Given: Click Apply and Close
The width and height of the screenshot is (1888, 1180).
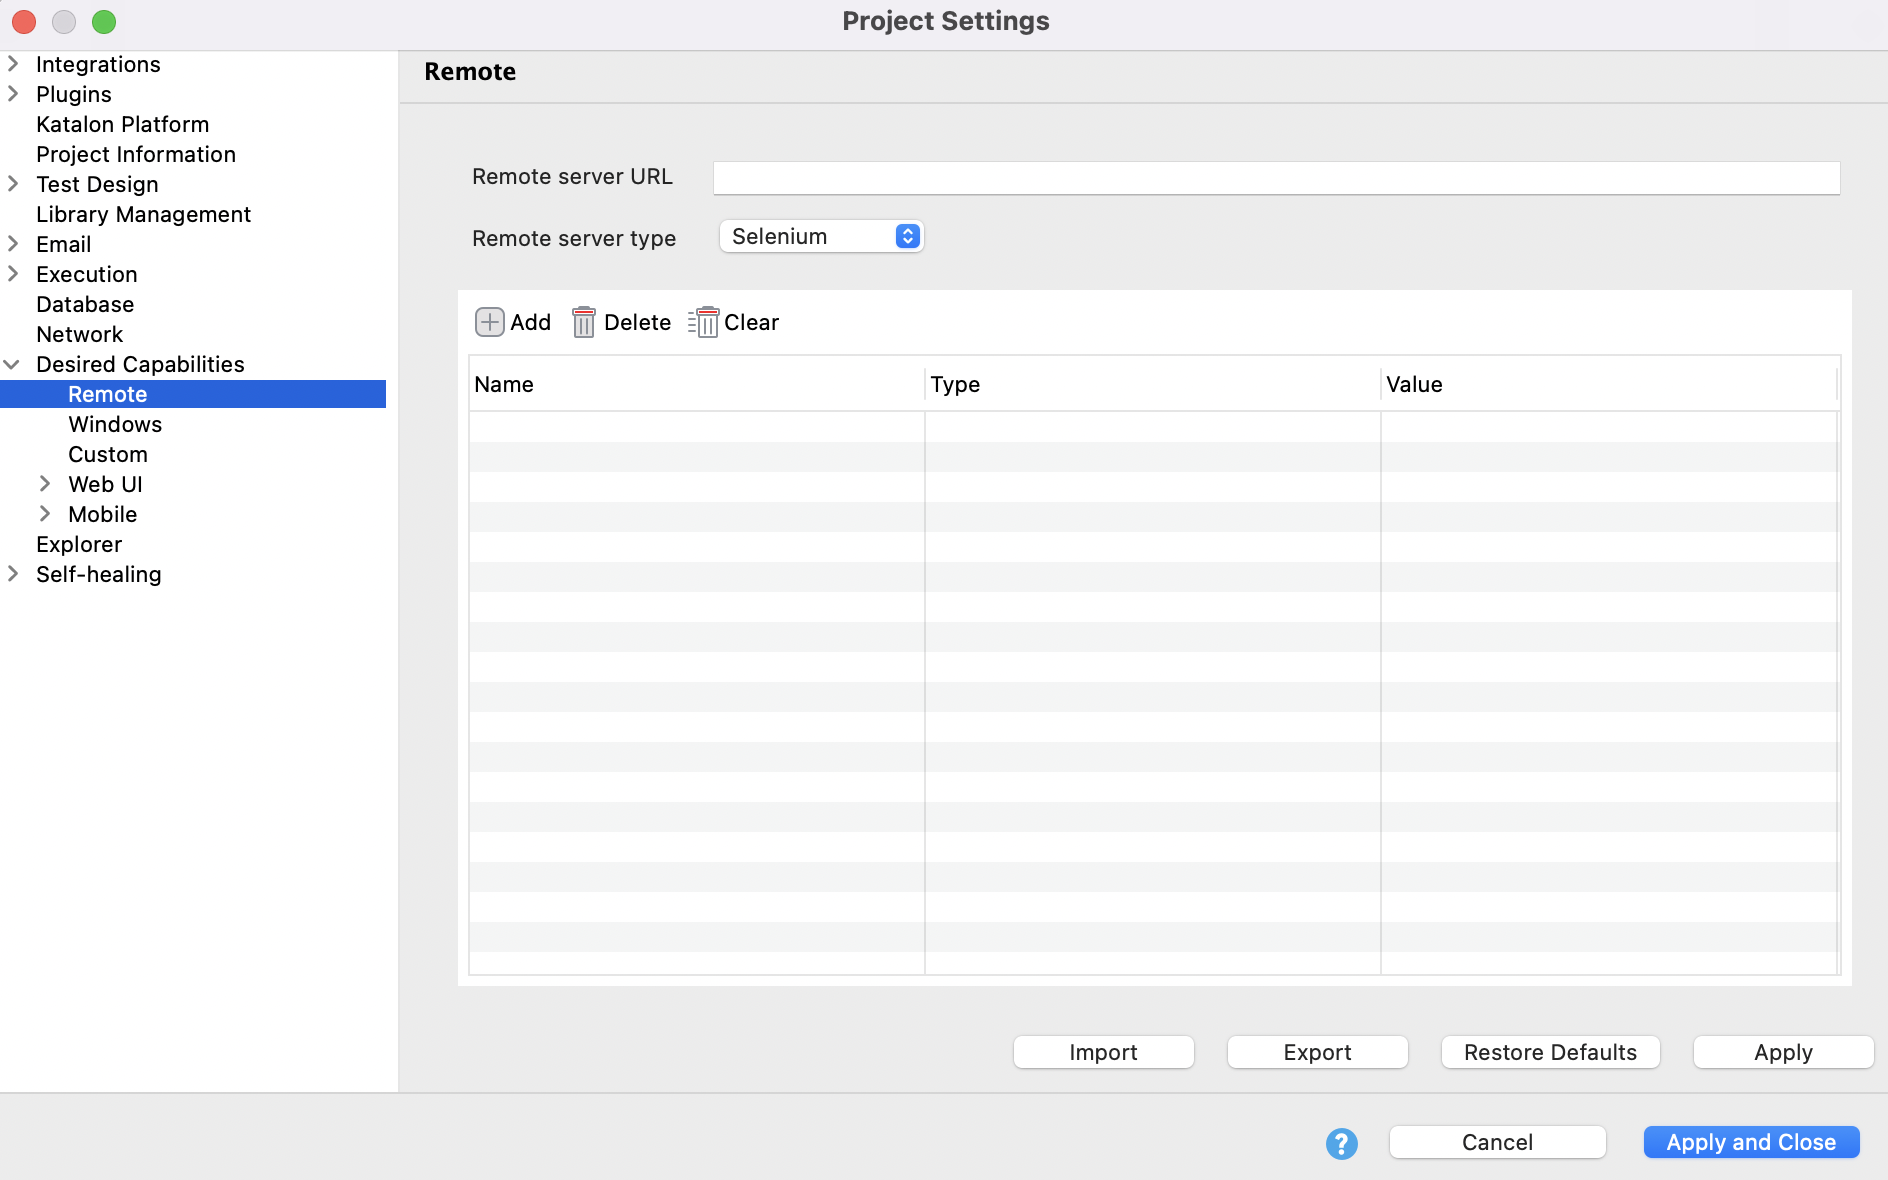Looking at the screenshot, I should click(x=1750, y=1142).
